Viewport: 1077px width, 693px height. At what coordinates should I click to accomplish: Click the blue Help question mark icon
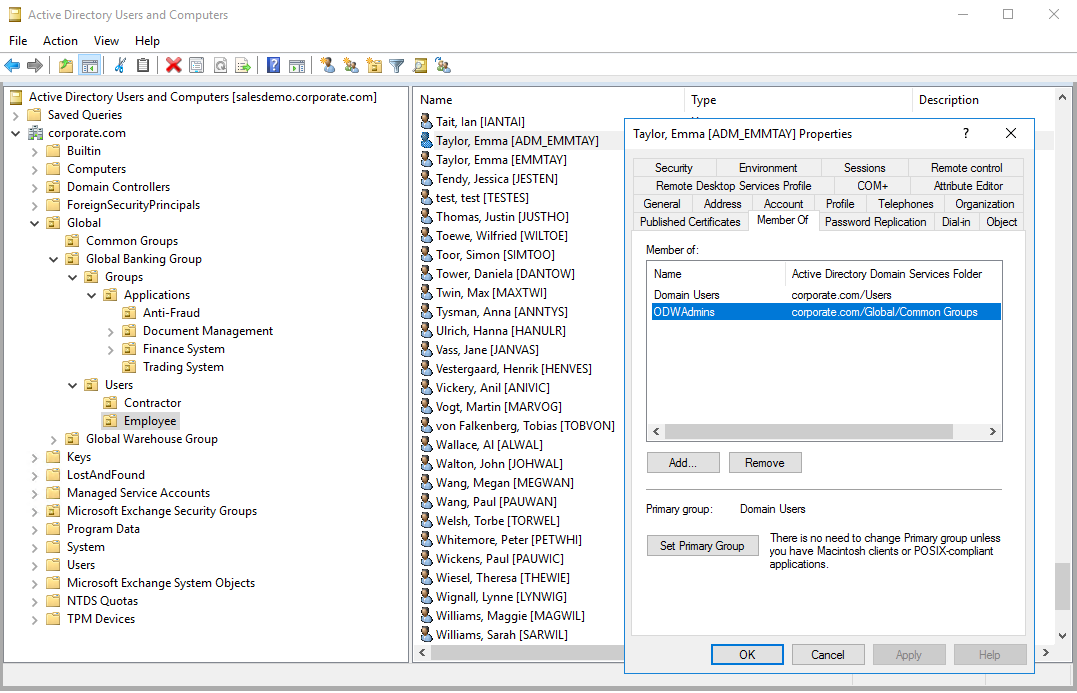coord(273,65)
